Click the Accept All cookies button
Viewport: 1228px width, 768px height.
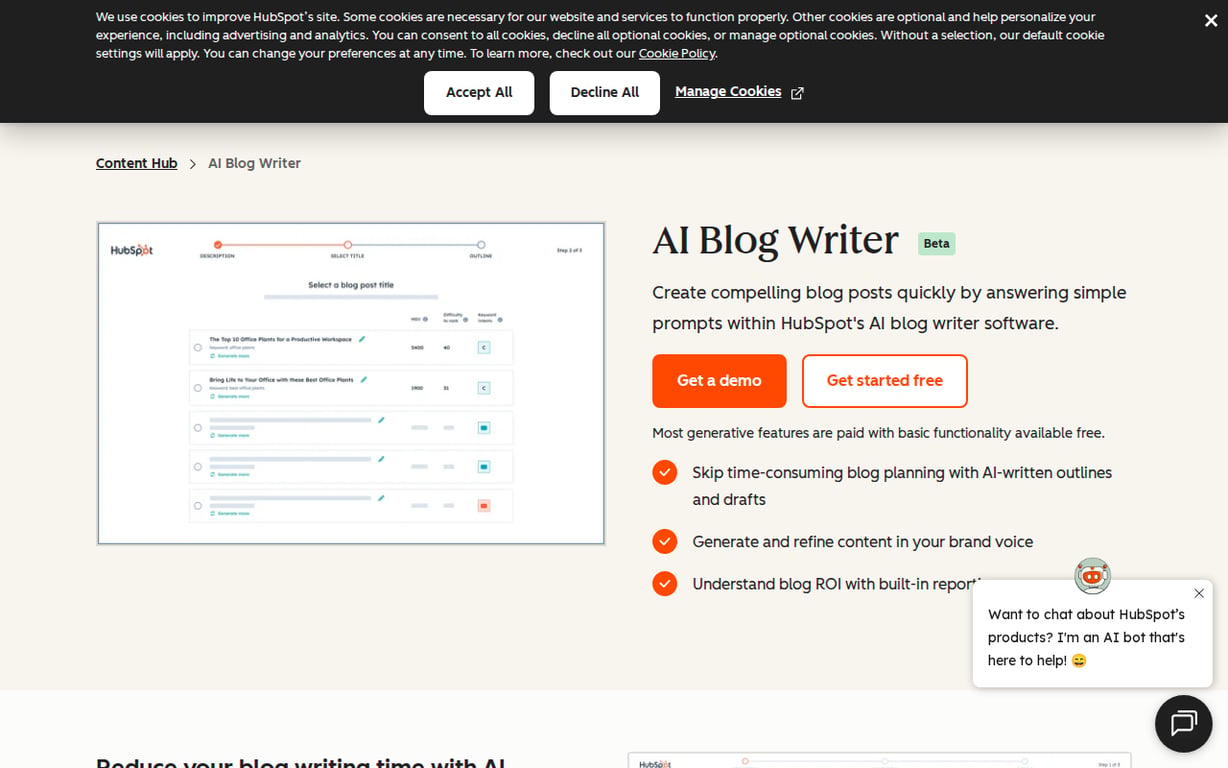click(479, 93)
